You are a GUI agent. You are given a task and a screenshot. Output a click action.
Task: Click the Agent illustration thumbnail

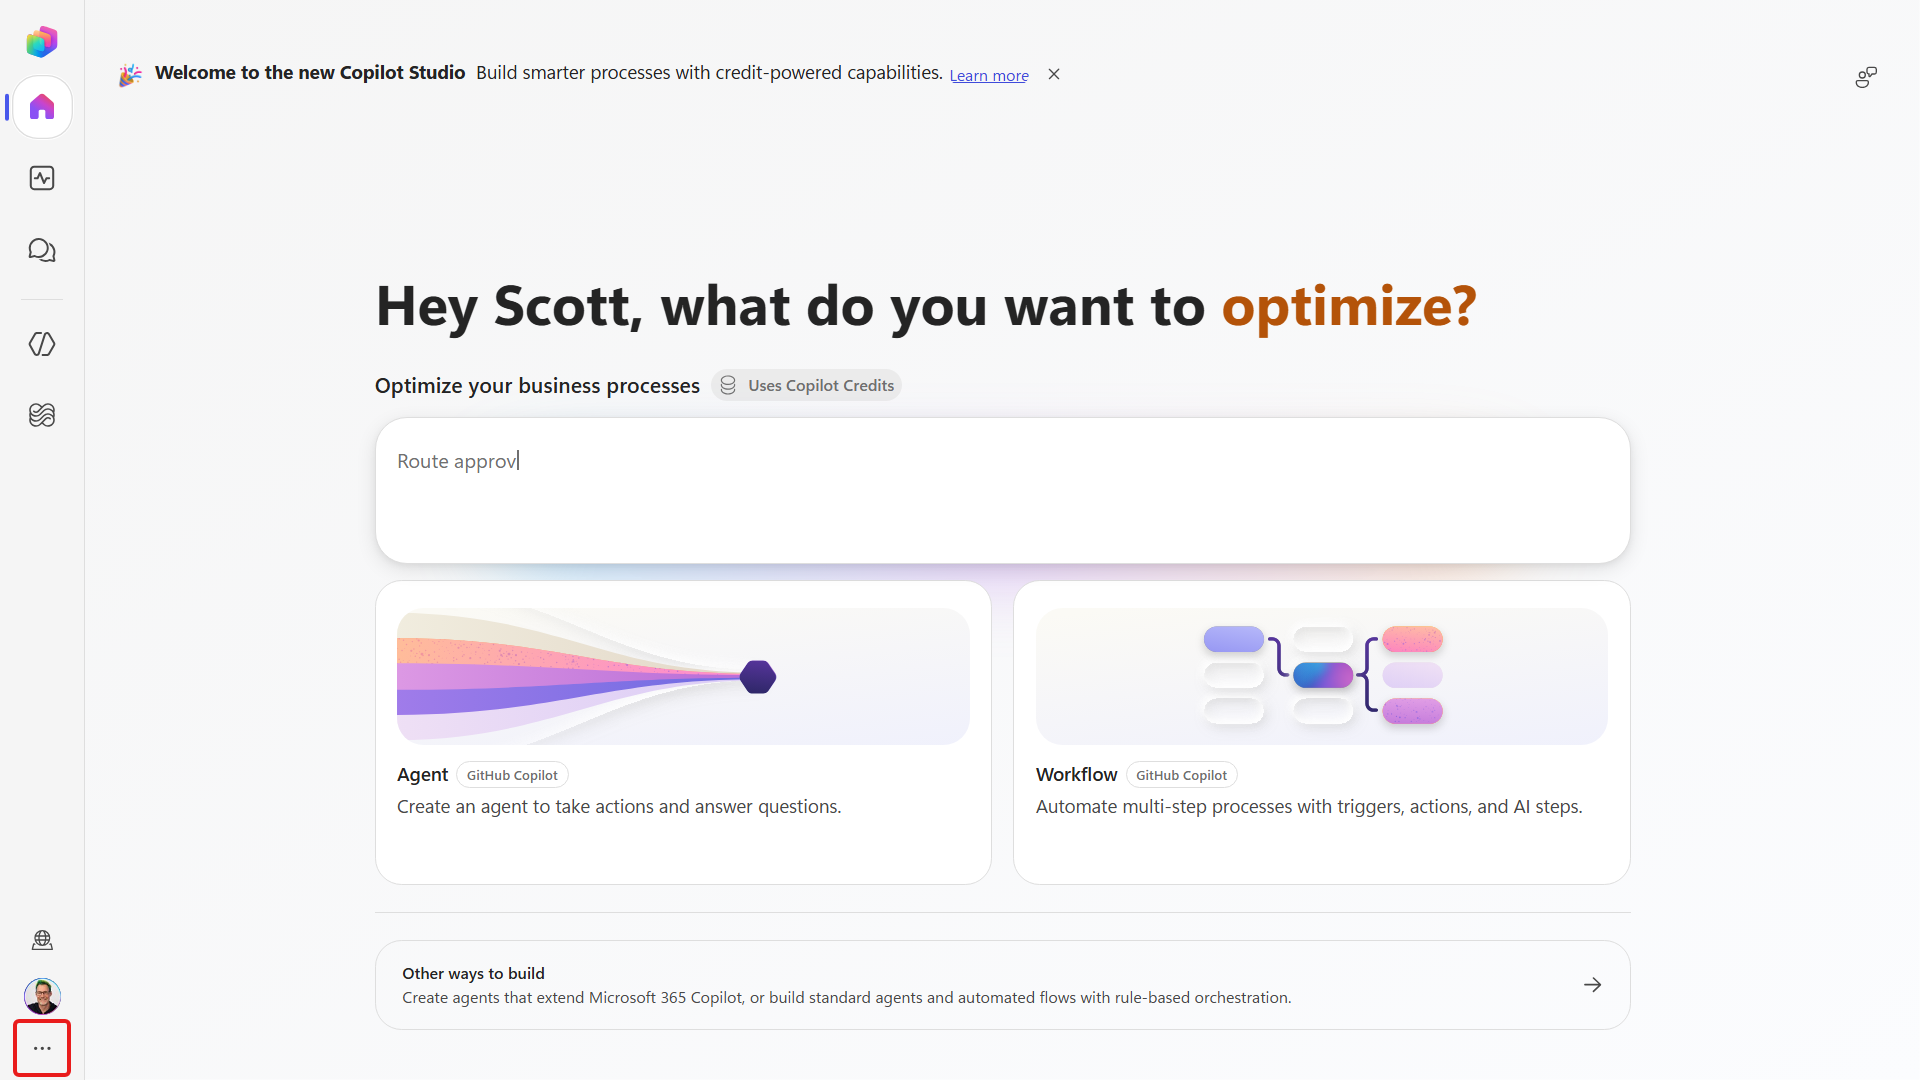click(x=683, y=676)
